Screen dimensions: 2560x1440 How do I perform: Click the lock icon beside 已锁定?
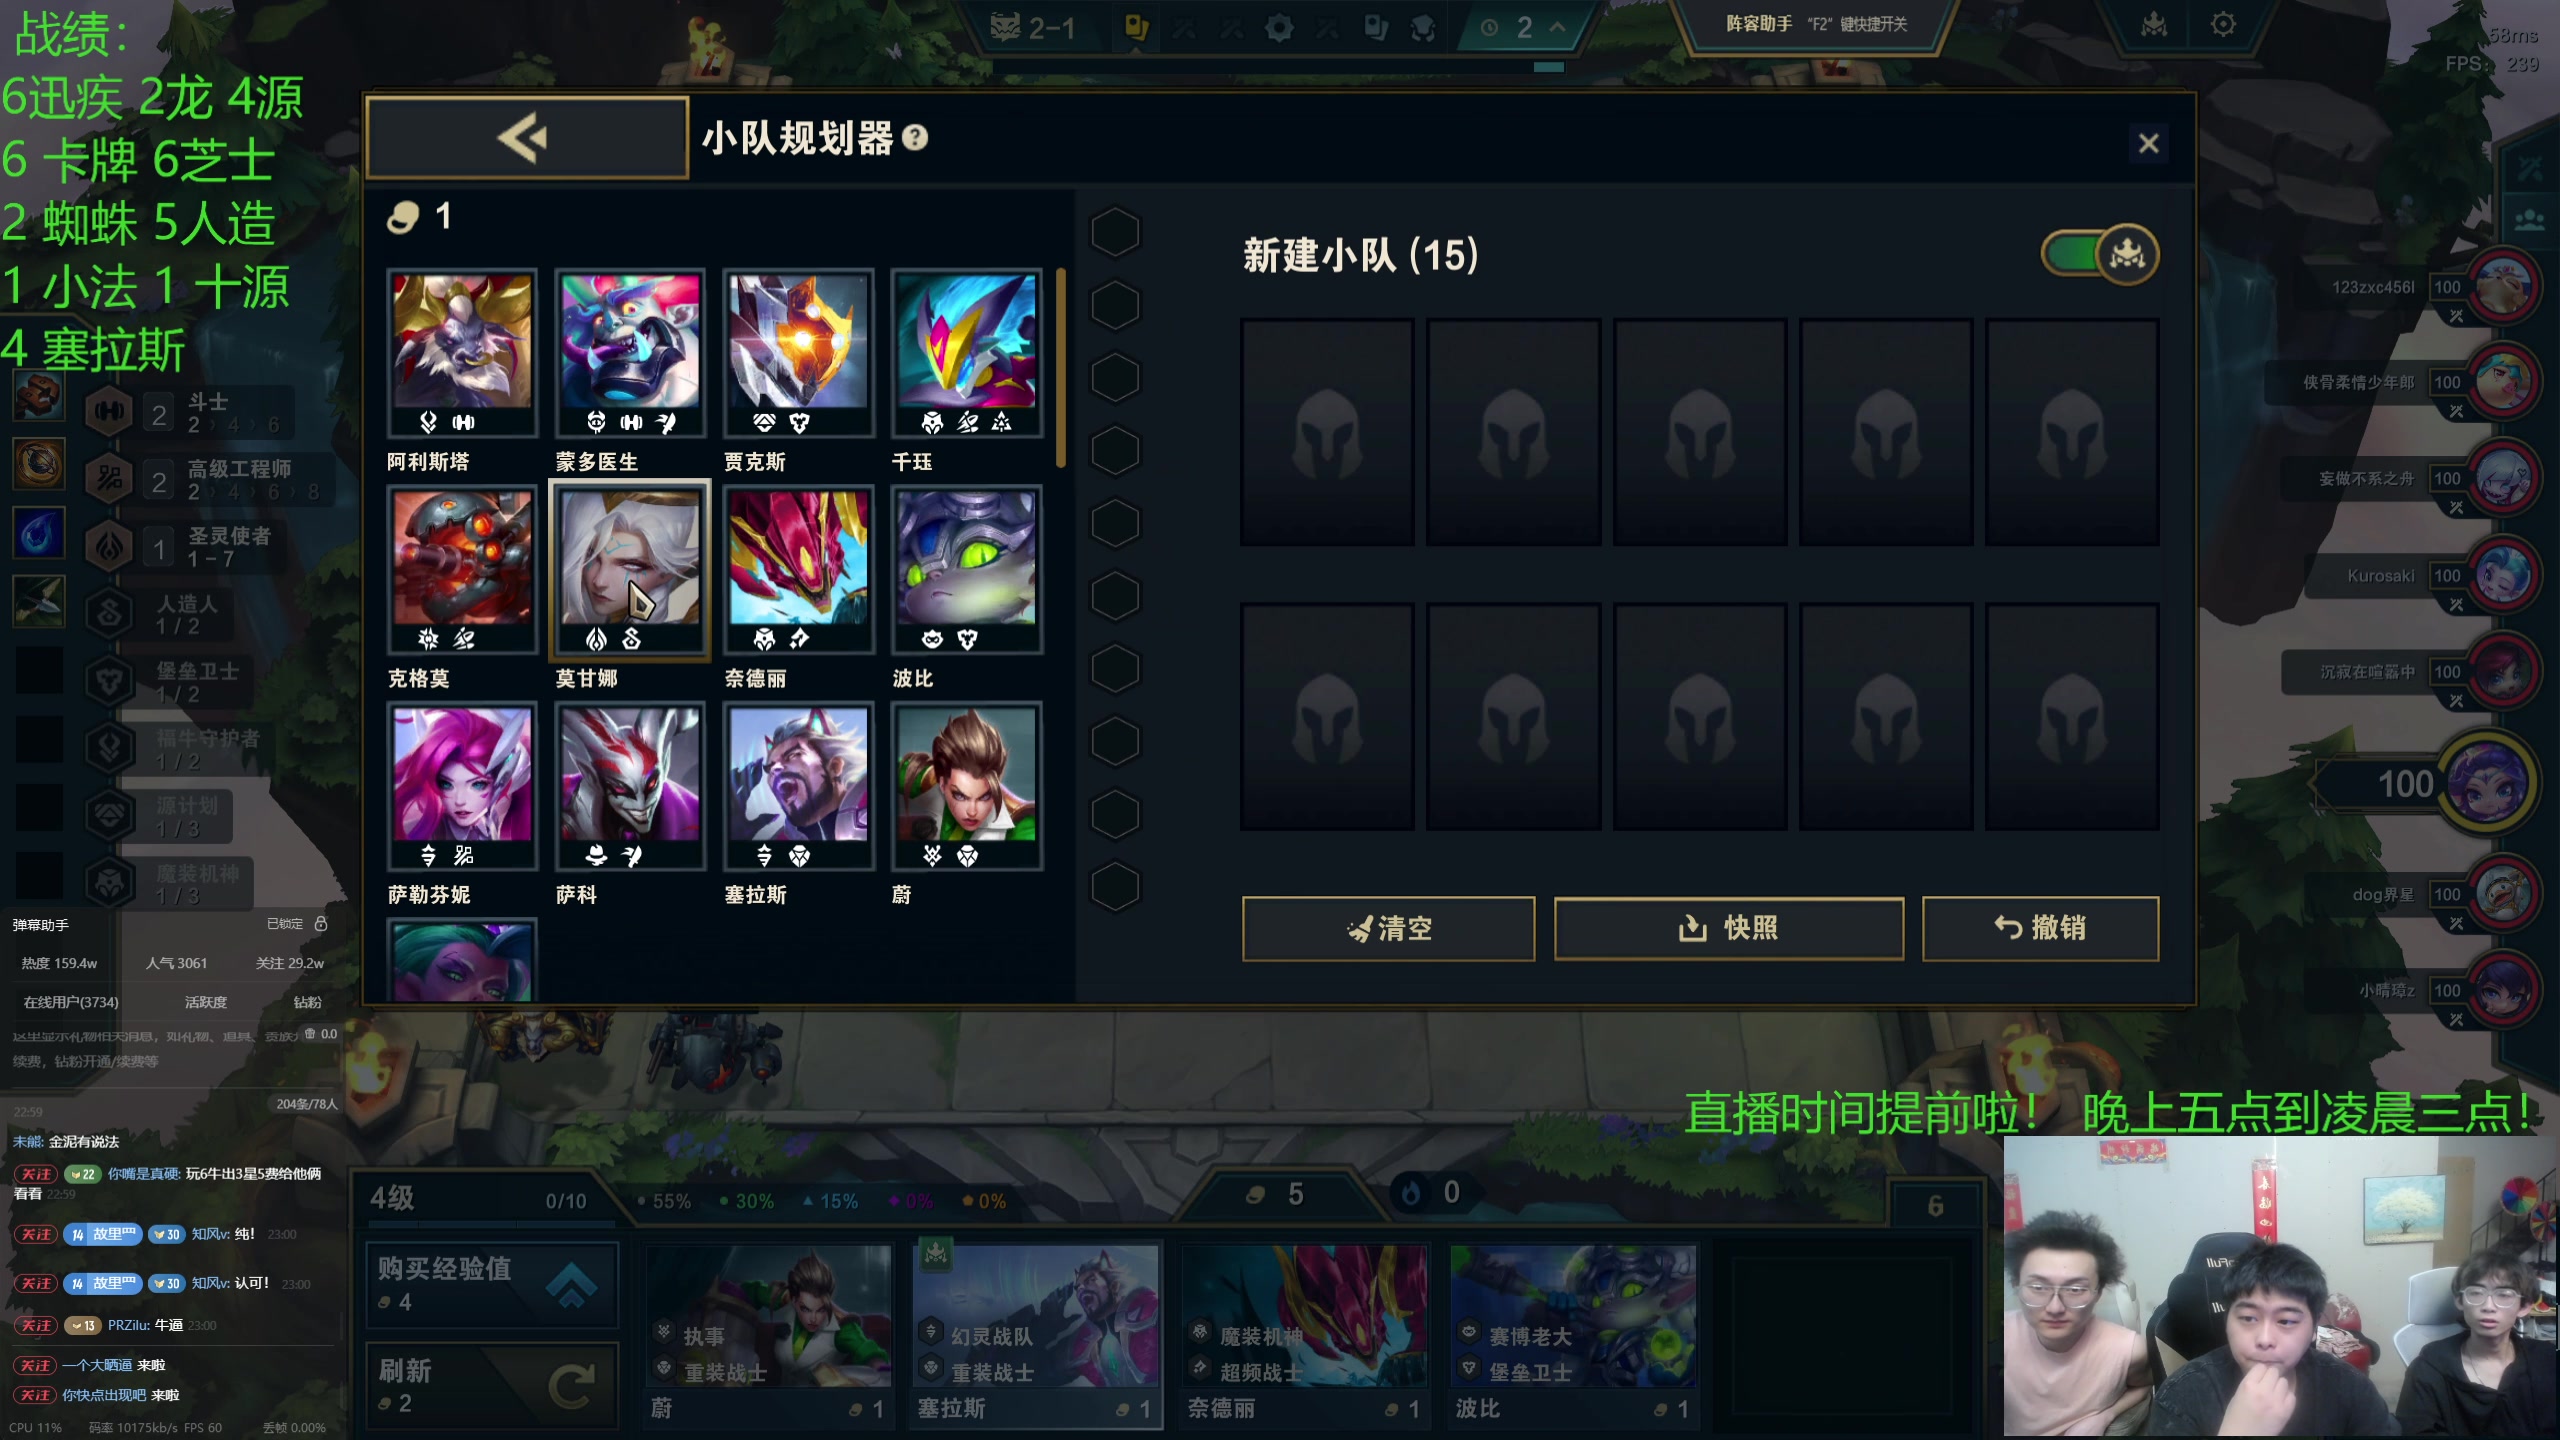pyautogui.click(x=321, y=924)
